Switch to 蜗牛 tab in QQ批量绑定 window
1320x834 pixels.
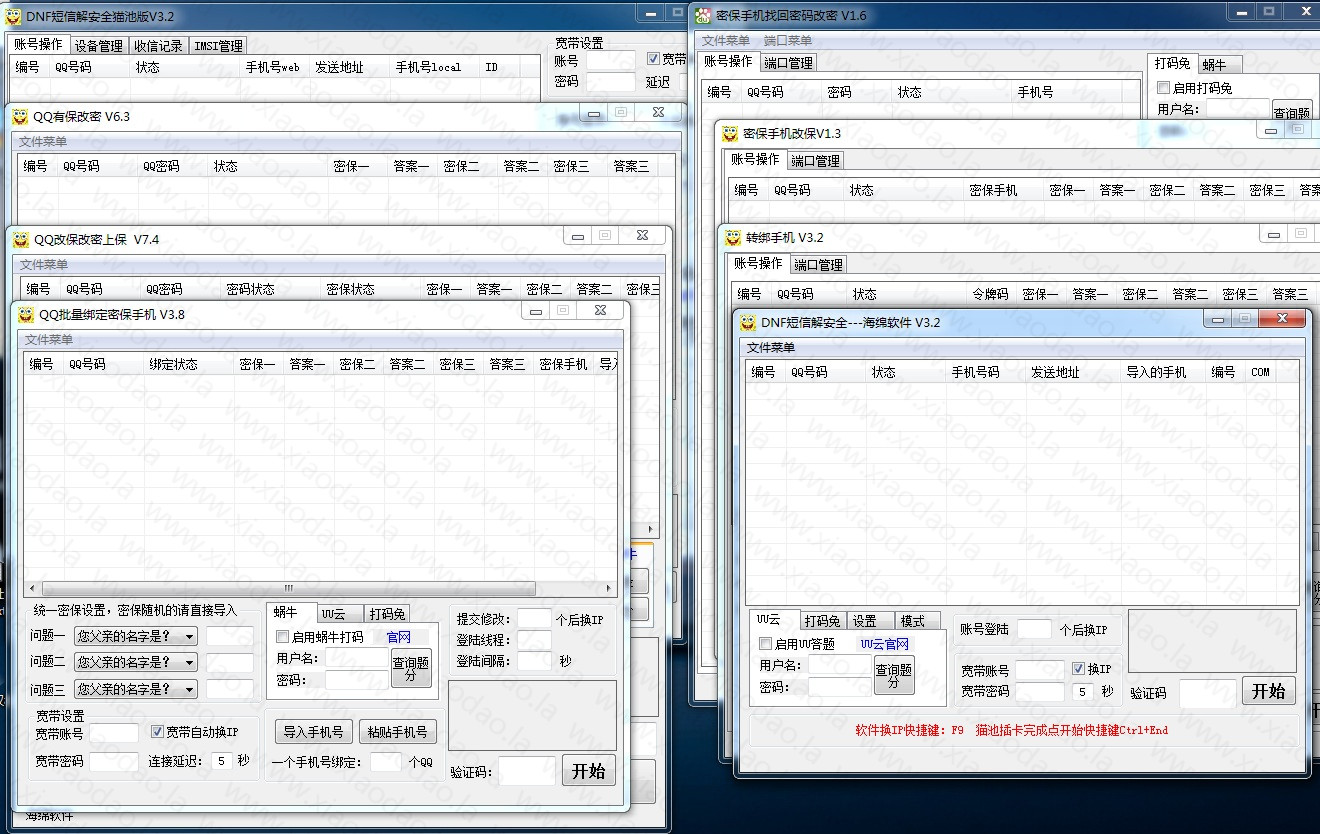coord(291,613)
